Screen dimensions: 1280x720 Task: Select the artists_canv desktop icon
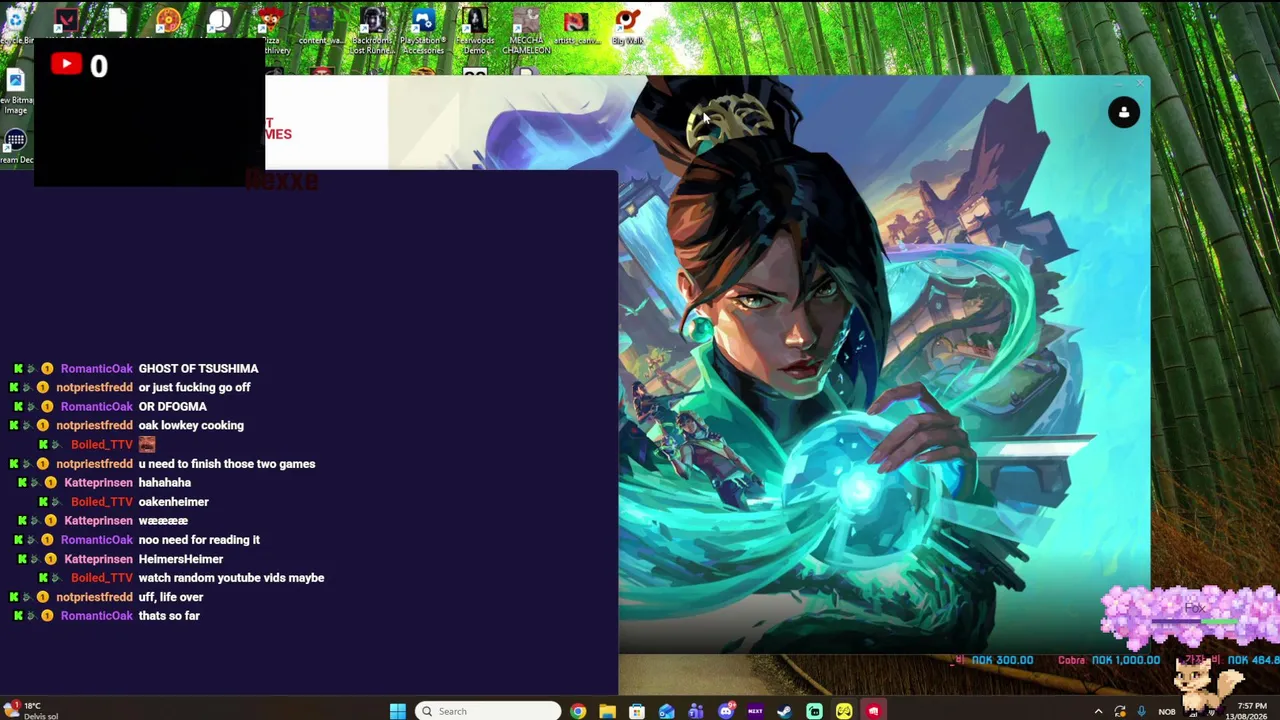tap(576, 27)
